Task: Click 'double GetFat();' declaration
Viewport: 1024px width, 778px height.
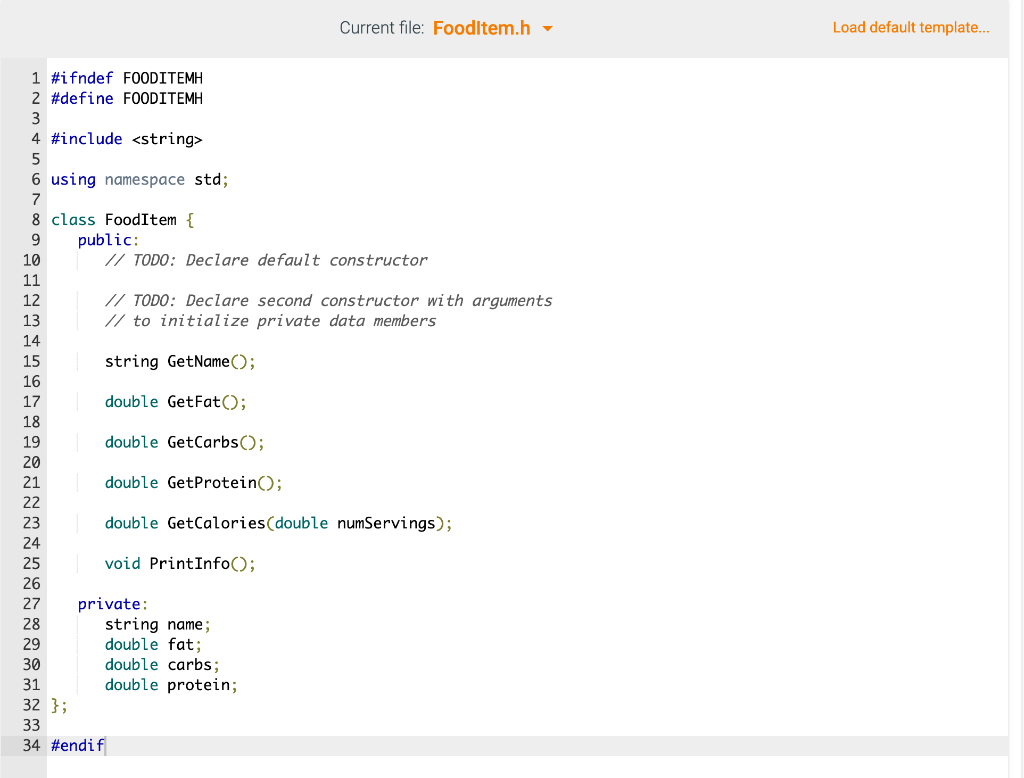Action: [x=175, y=402]
